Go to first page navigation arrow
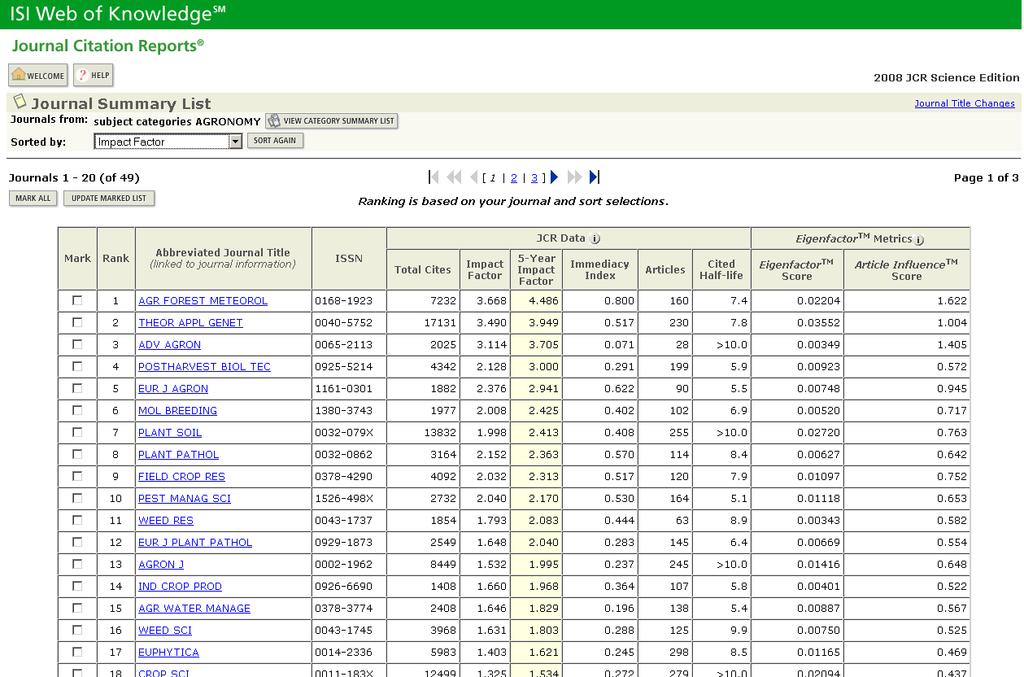The image size is (1024, 677). tap(434, 177)
